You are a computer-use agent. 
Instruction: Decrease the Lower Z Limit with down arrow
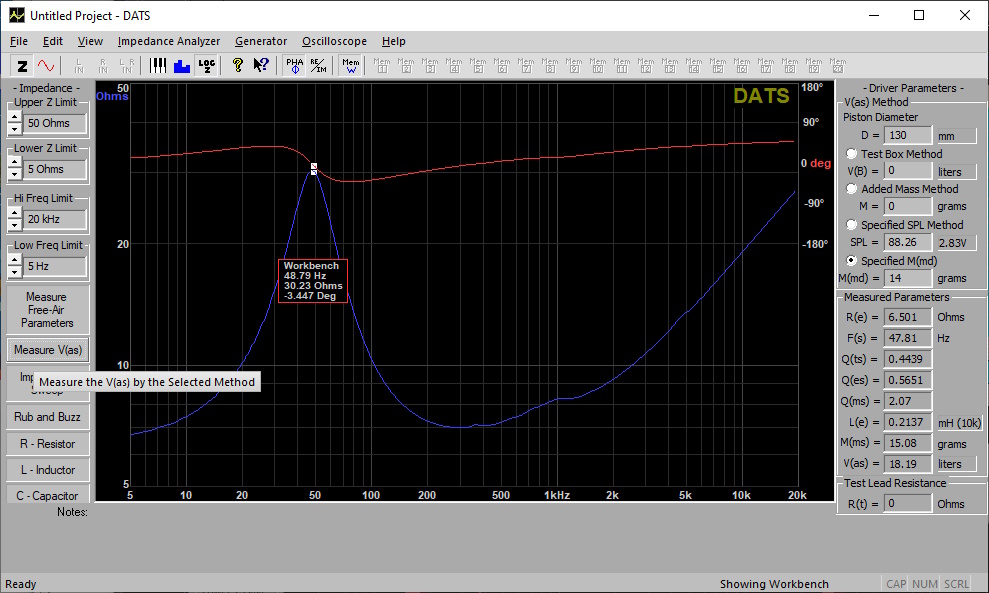tap(14, 175)
